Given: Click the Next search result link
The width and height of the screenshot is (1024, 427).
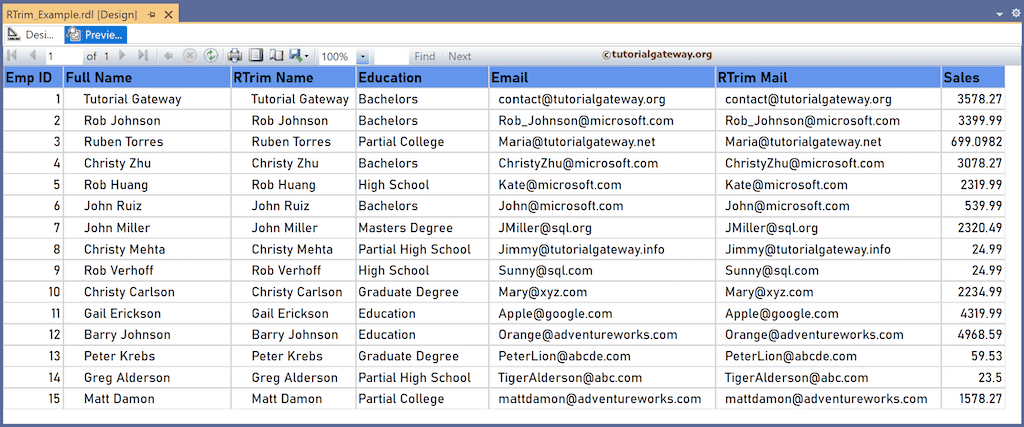Looking at the screenshot, I should point(460,57).
